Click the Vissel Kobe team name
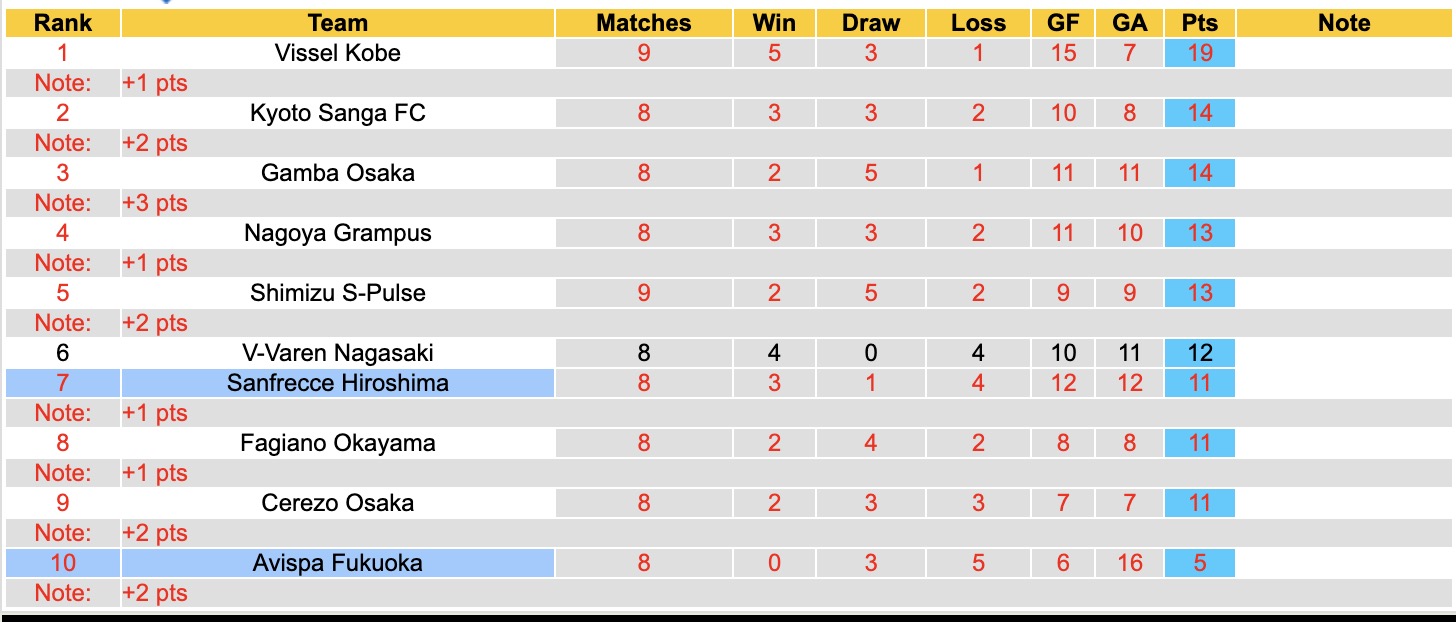 [338, 53]
